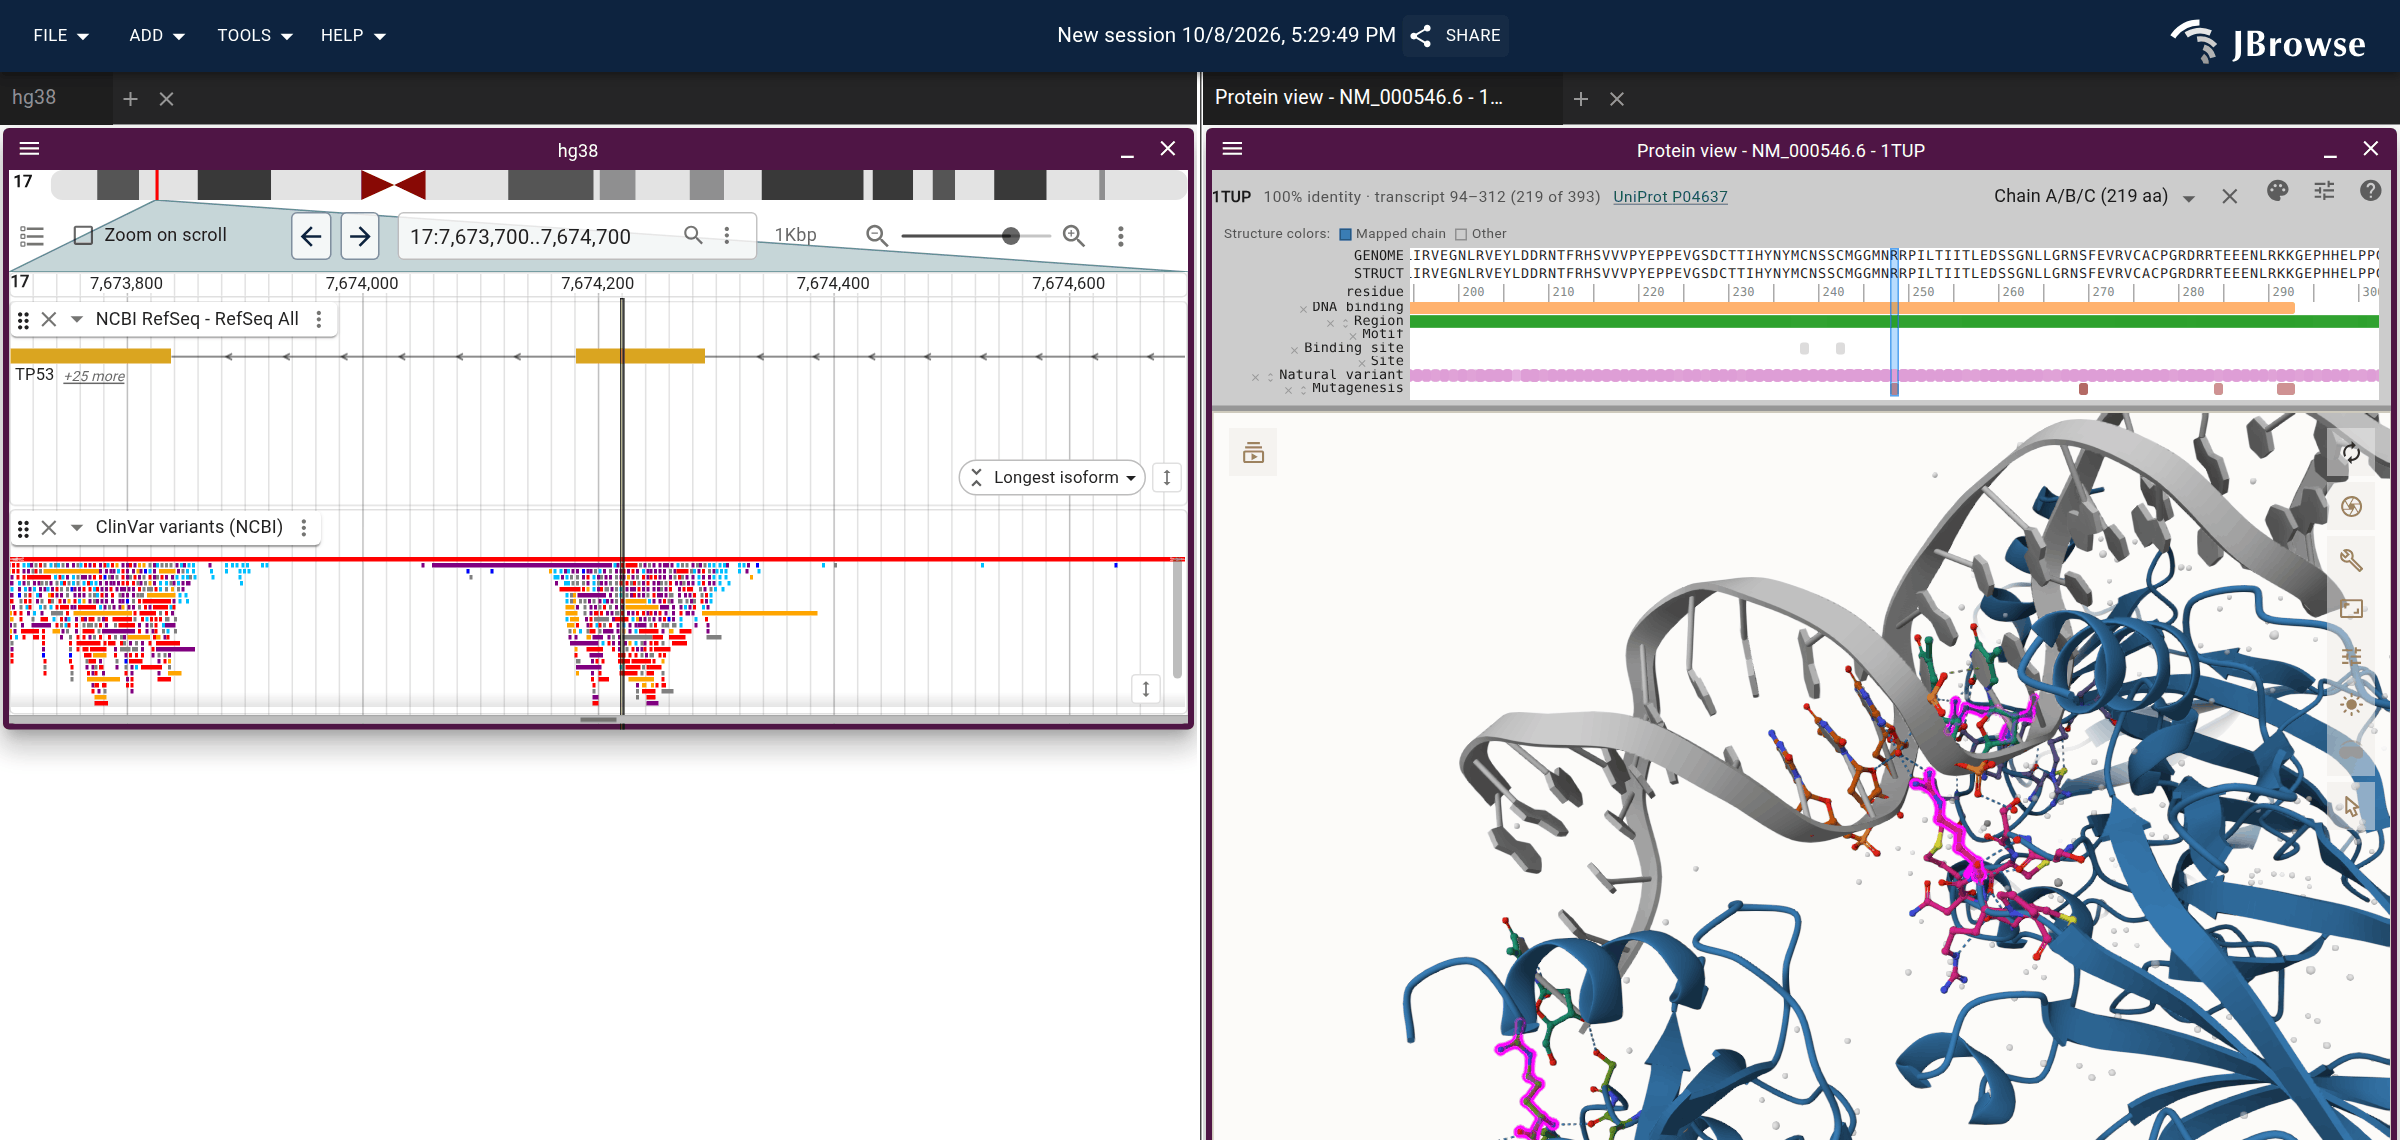Open the wrench controls panel in the 3D viewer
This screenshot has height=1140, width=2400.
[2351, 559]
